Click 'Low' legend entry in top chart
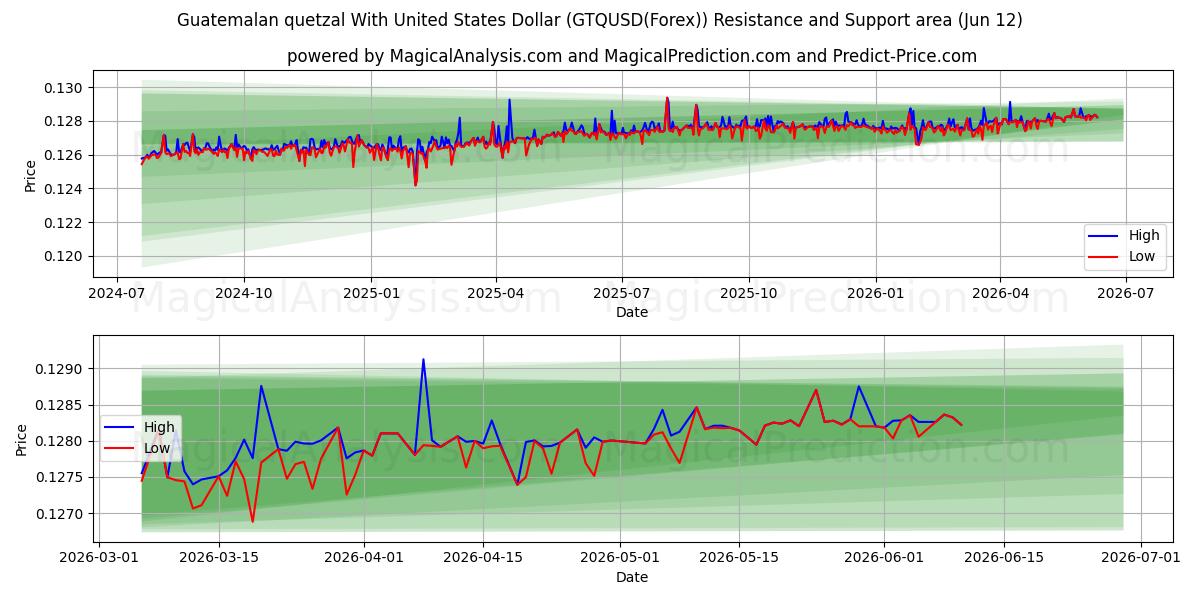 tap(1142, 256)
